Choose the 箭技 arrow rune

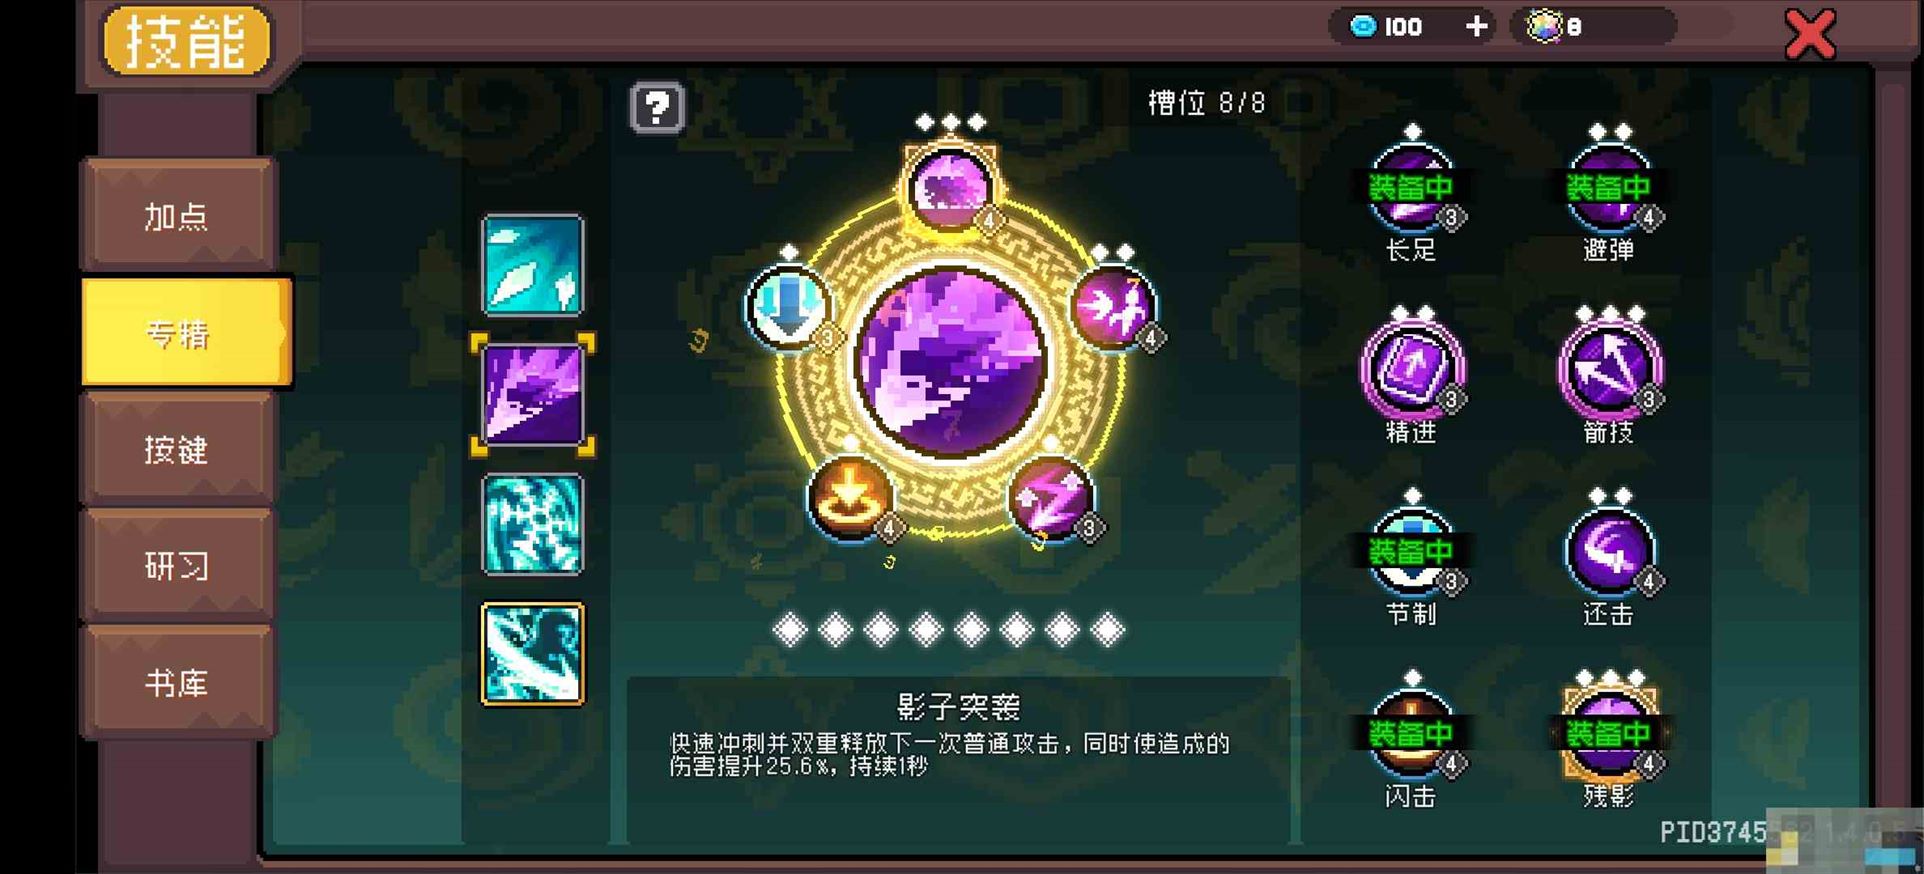click(x=1609, y=369)
